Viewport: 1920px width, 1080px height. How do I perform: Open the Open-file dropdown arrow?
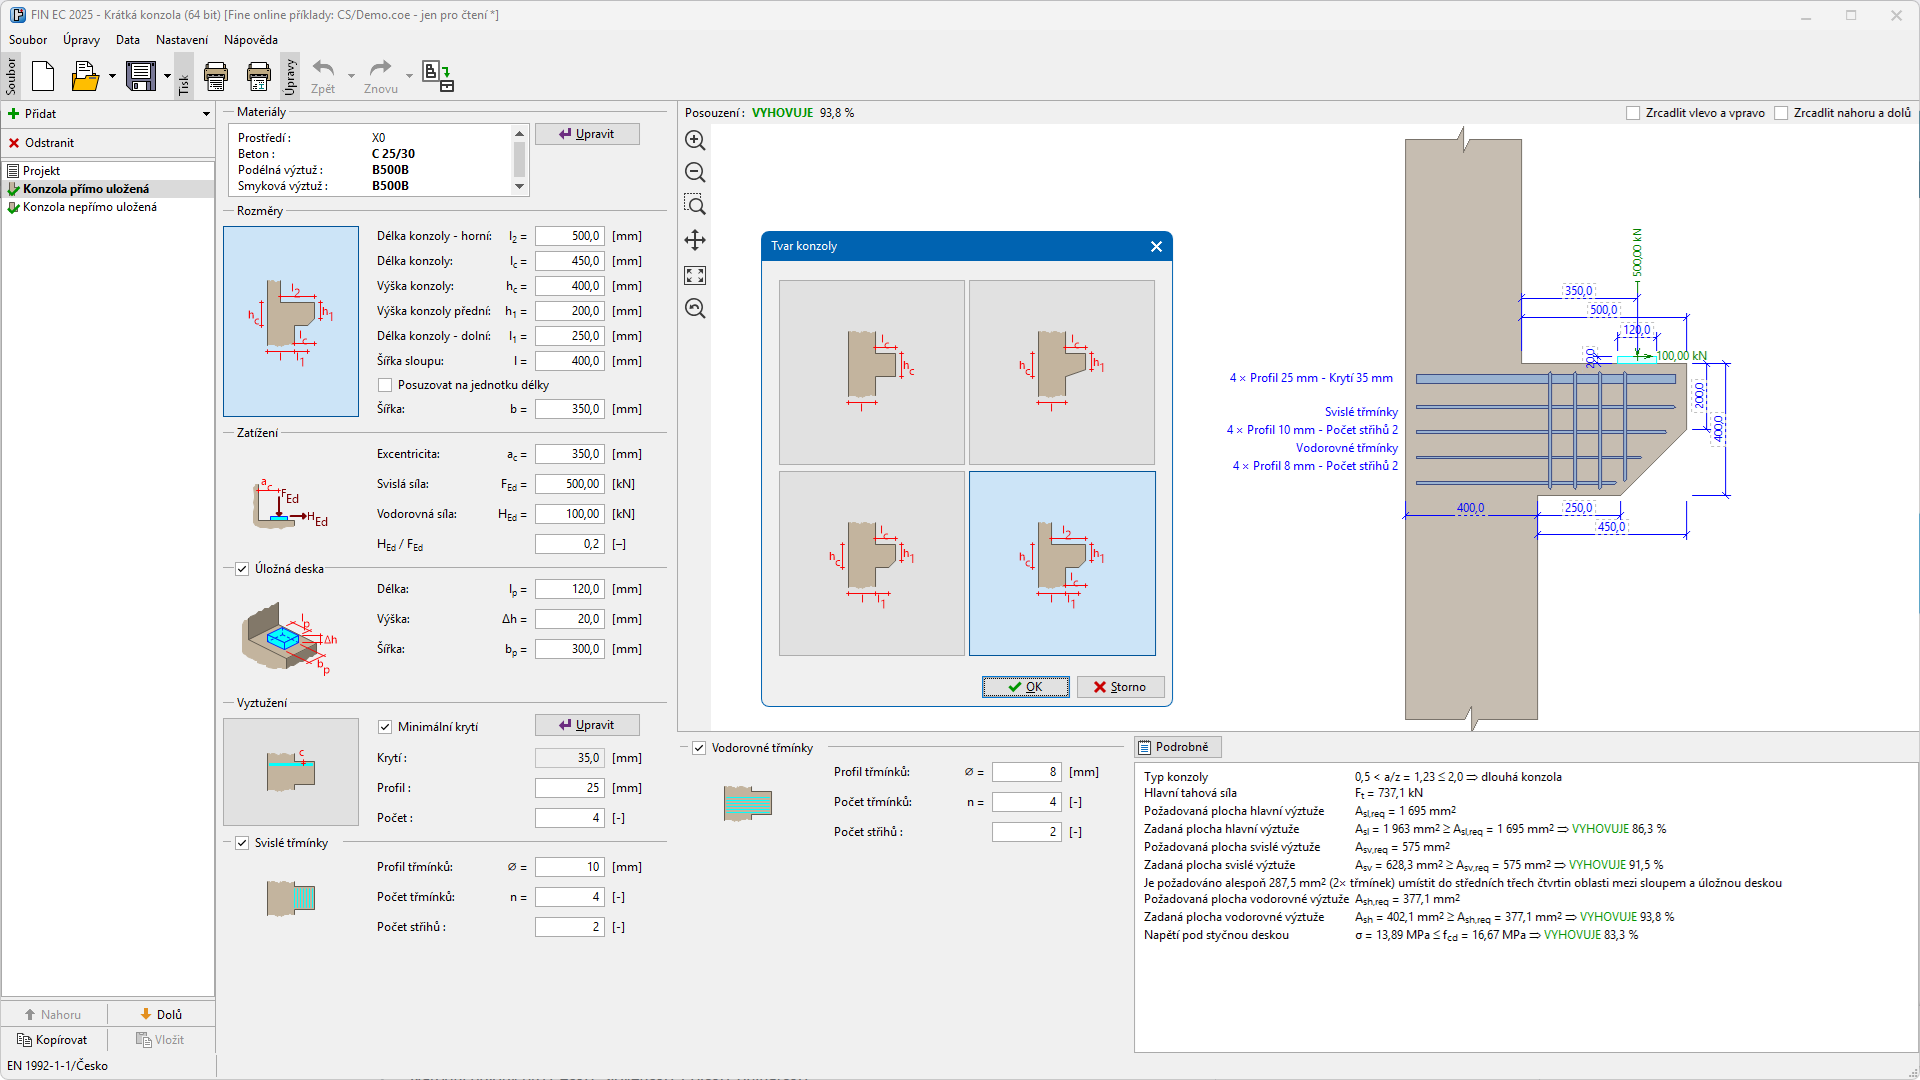click(x=112, y=76)
